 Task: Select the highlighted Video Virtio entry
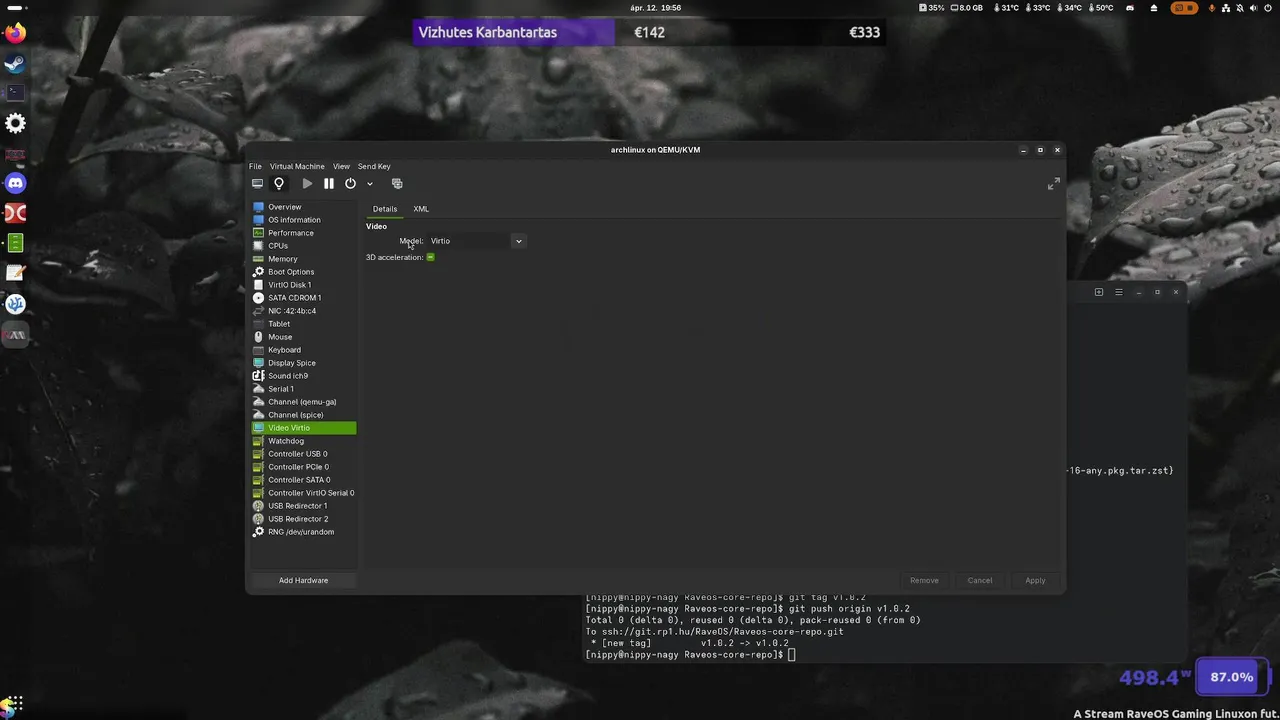click(x=303, y=428)
